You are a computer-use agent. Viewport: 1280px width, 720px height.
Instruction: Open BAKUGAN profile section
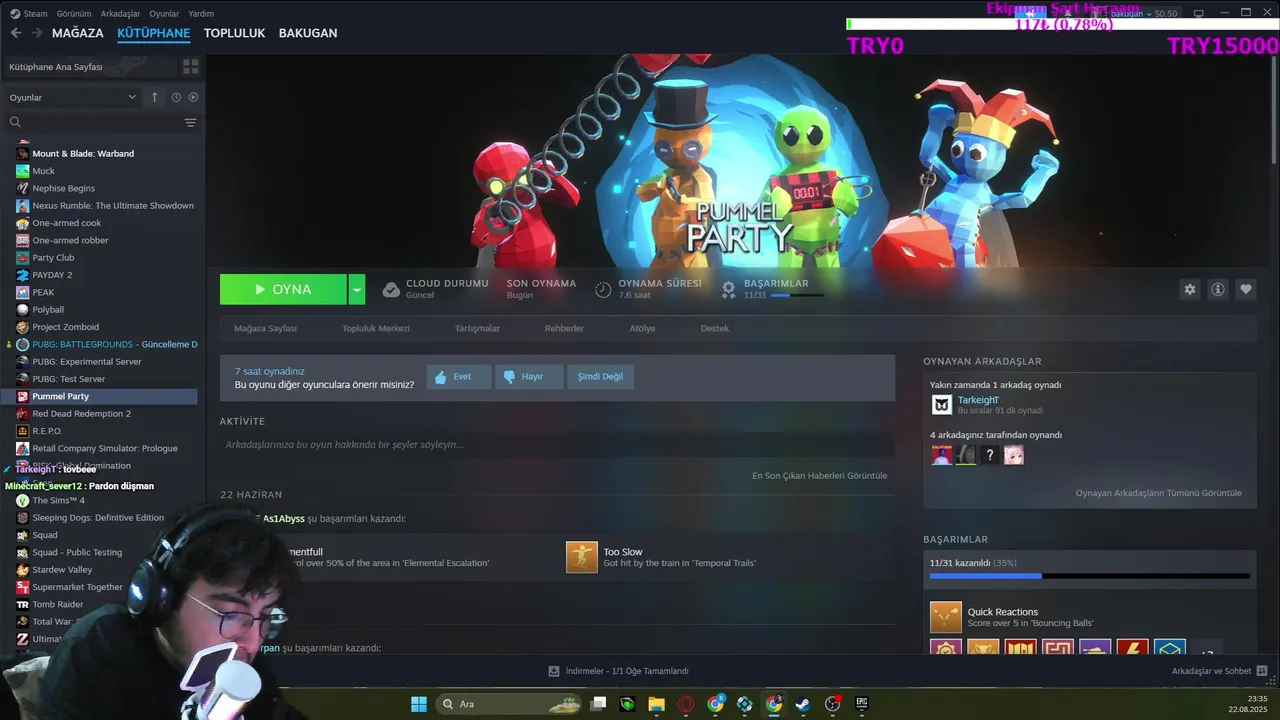click(308, 33)
